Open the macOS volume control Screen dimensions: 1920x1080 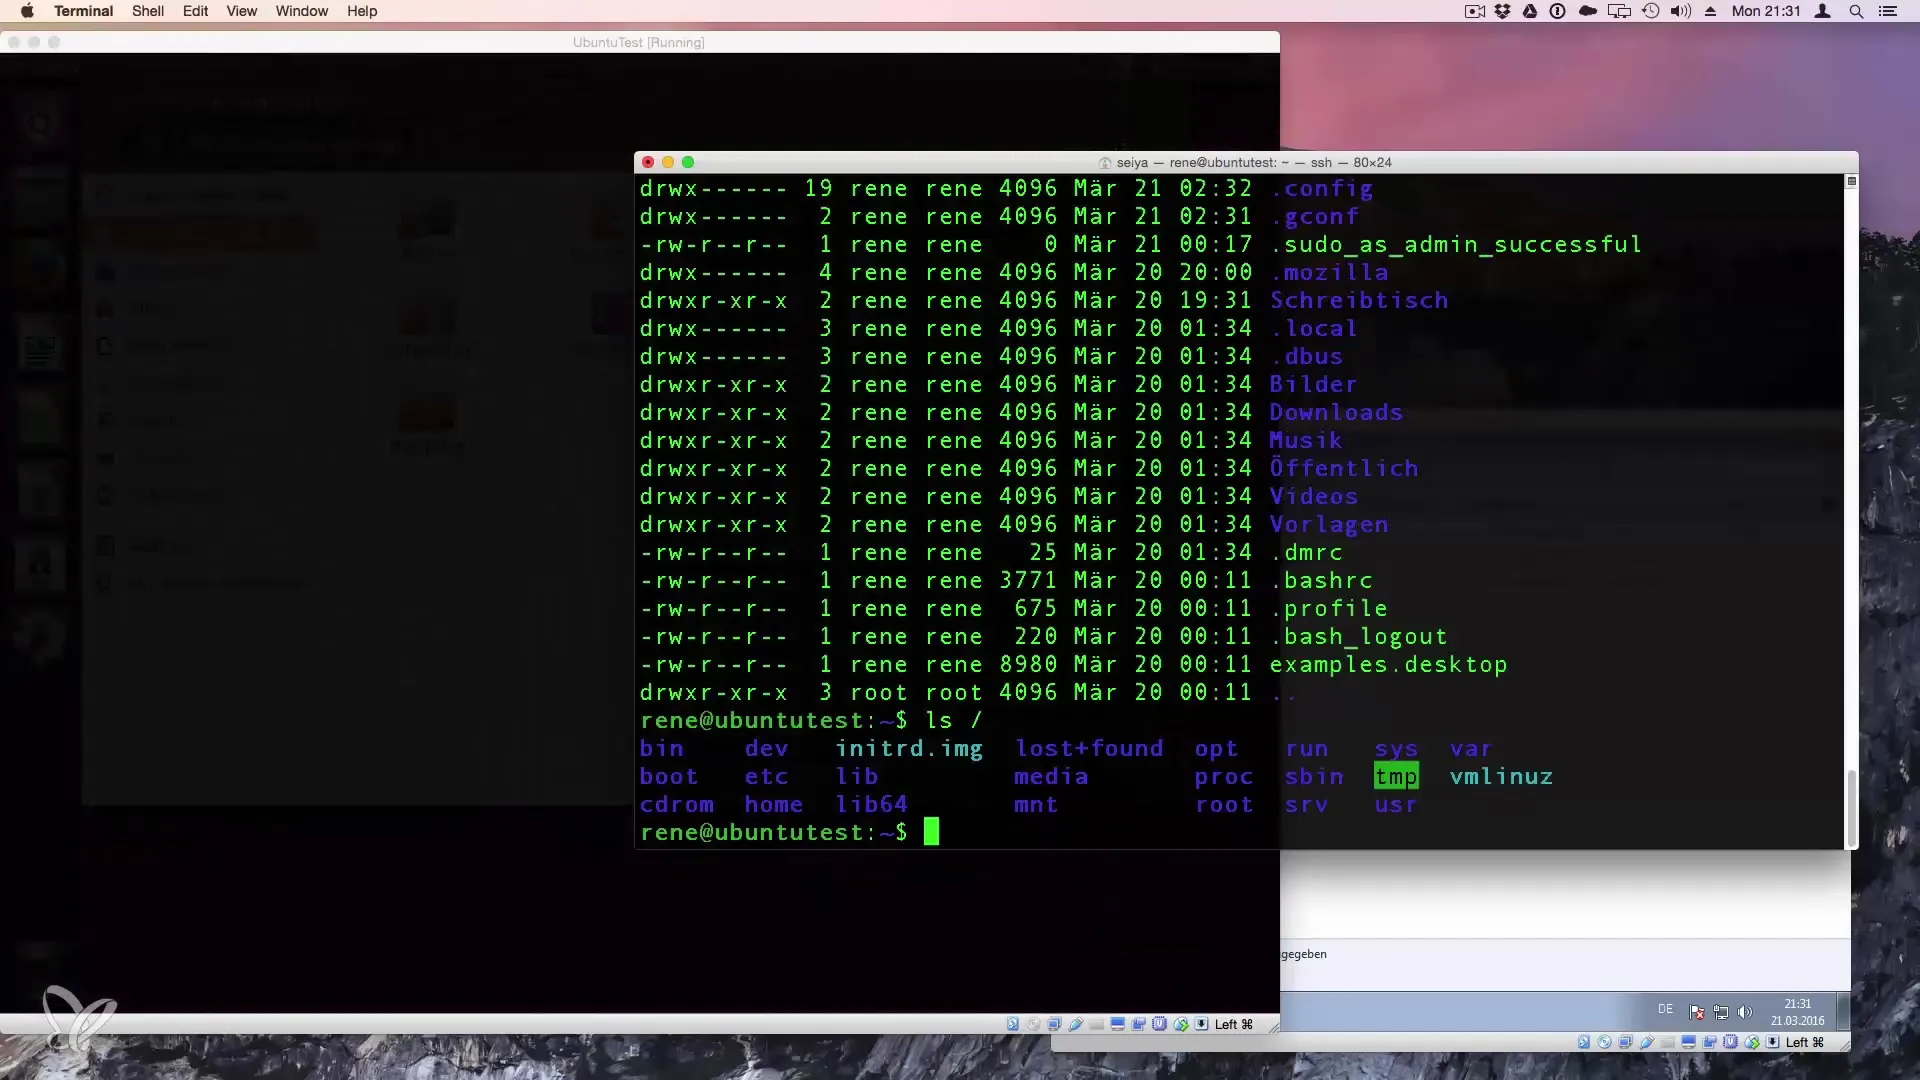1680,11
